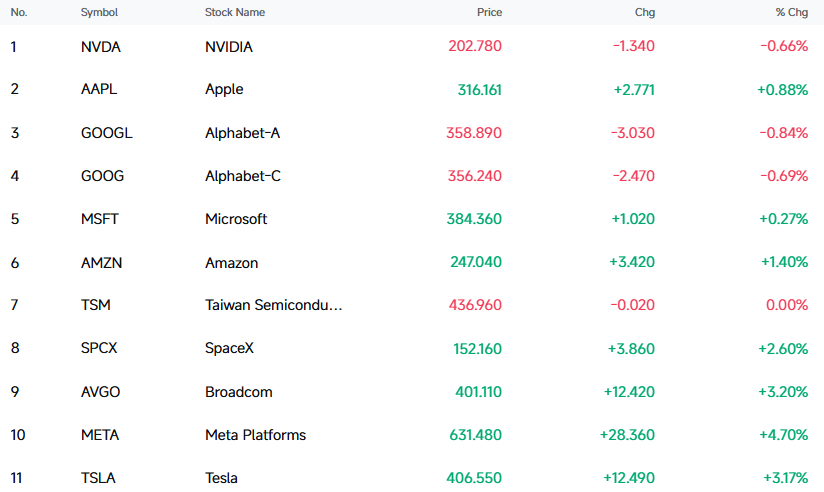Click NVIDIA's -0.66% change value
This screenshot has height=492, width=824.
pyautogui.click(x=784, y=46)
